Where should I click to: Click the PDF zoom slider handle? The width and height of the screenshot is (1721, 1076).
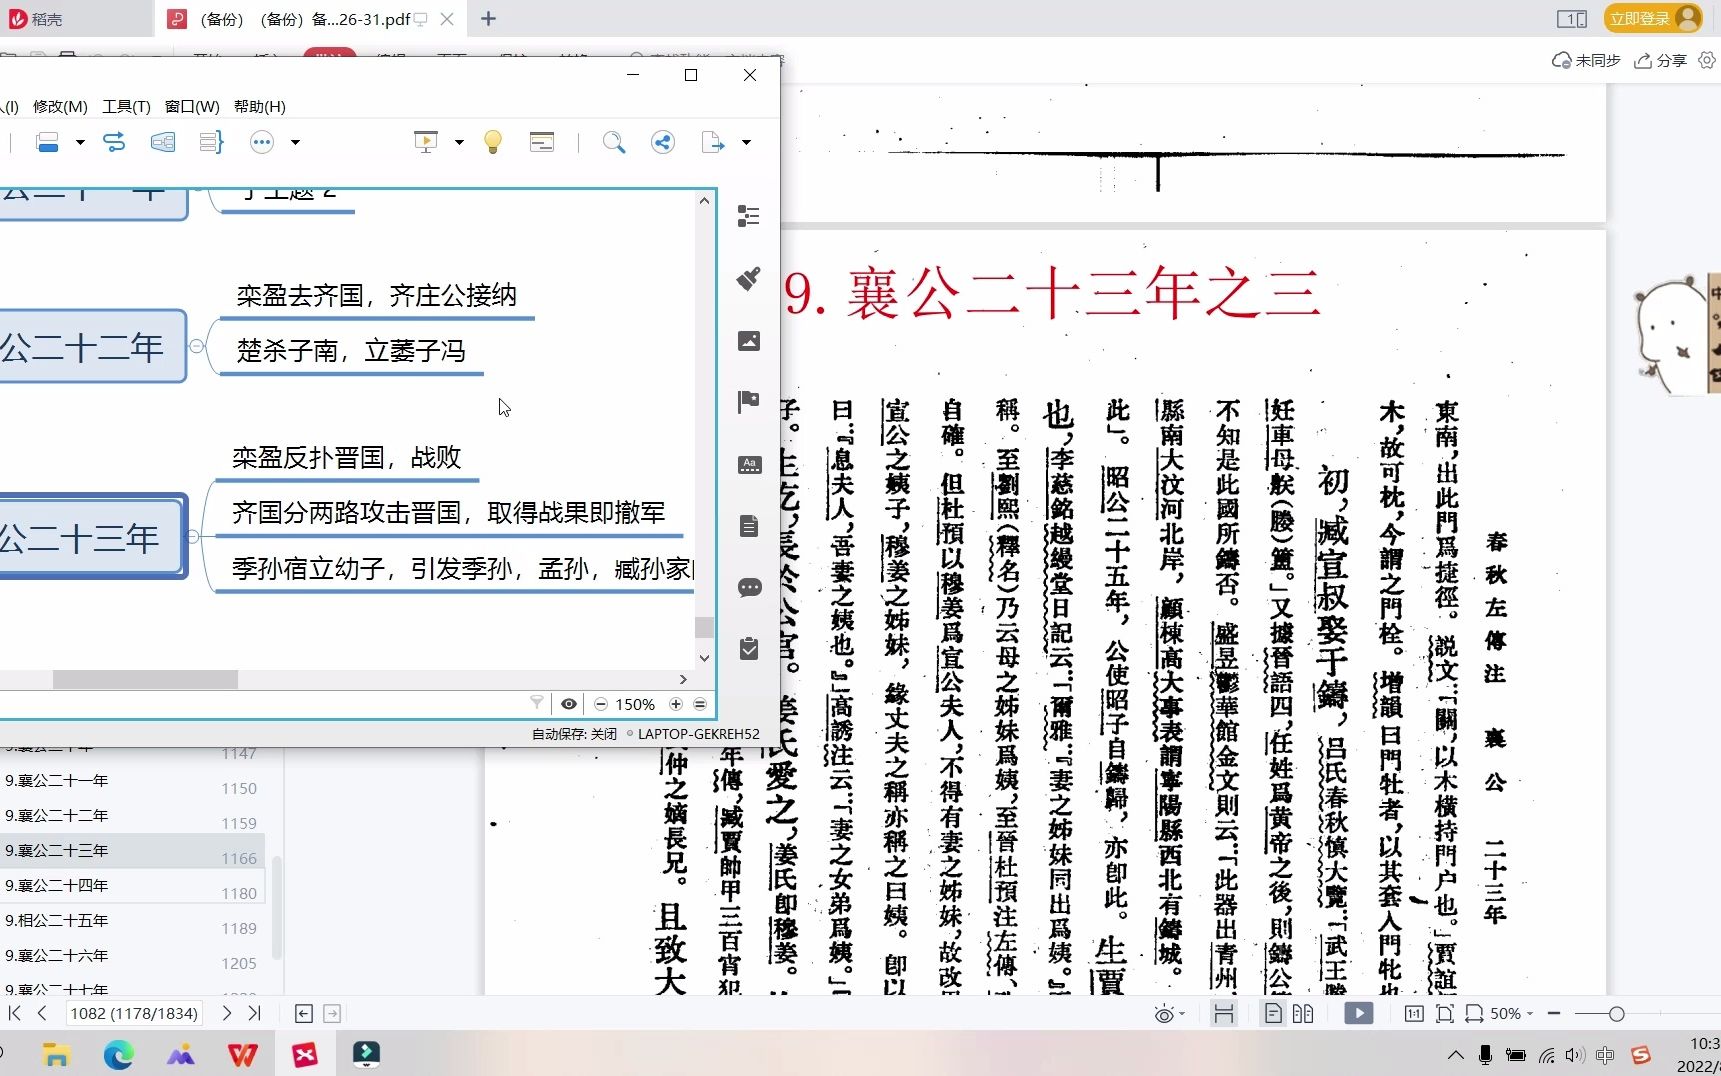click(x=1616, y=1014)
